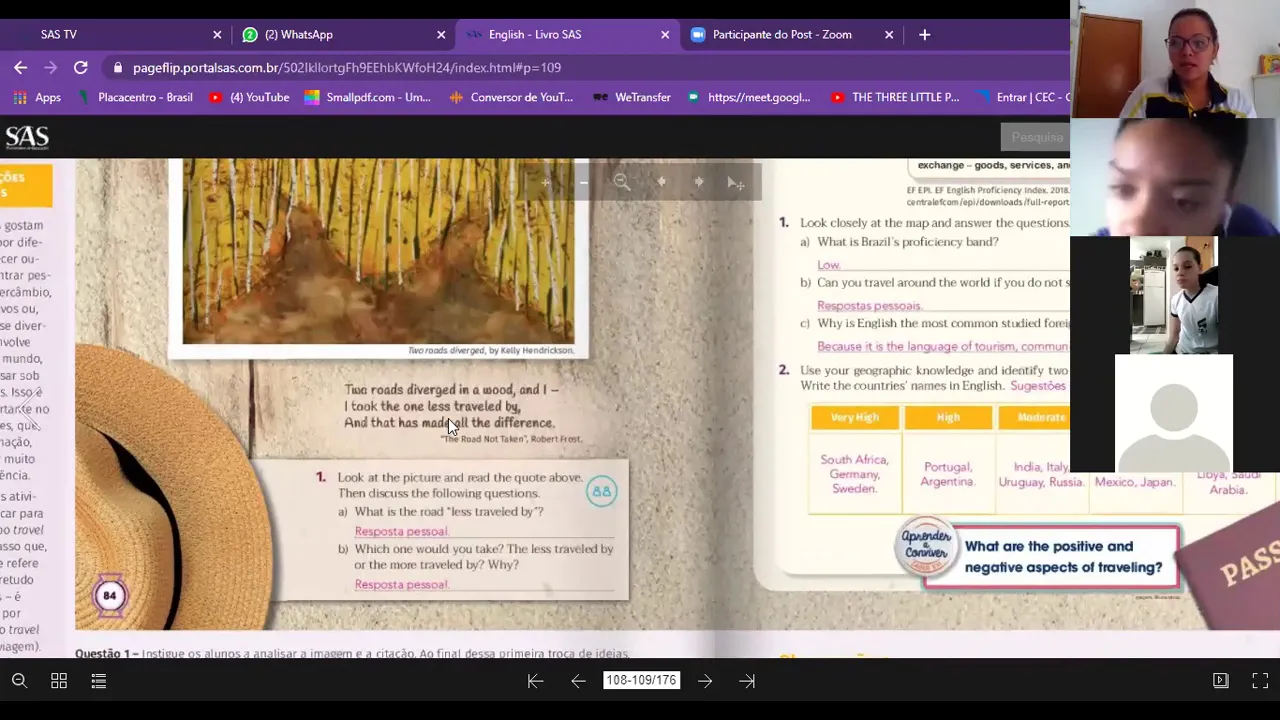Click the 'Portugal, Argentina' cell
1280x720 pixels.
(948, 474)
